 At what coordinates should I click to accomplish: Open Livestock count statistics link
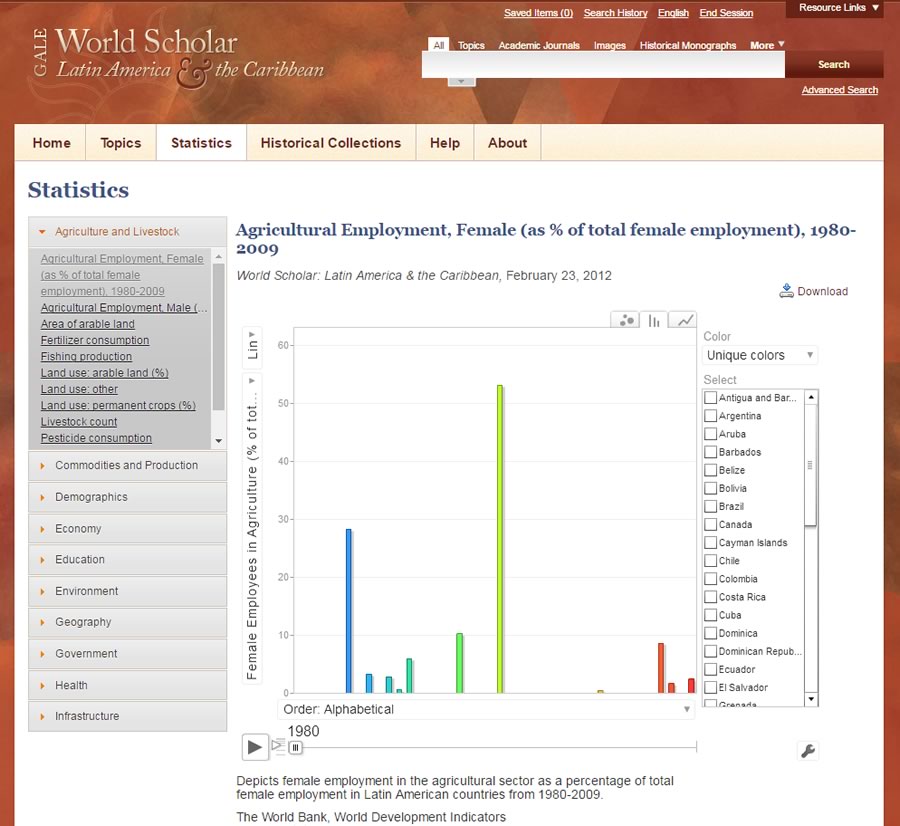point(79,422)
